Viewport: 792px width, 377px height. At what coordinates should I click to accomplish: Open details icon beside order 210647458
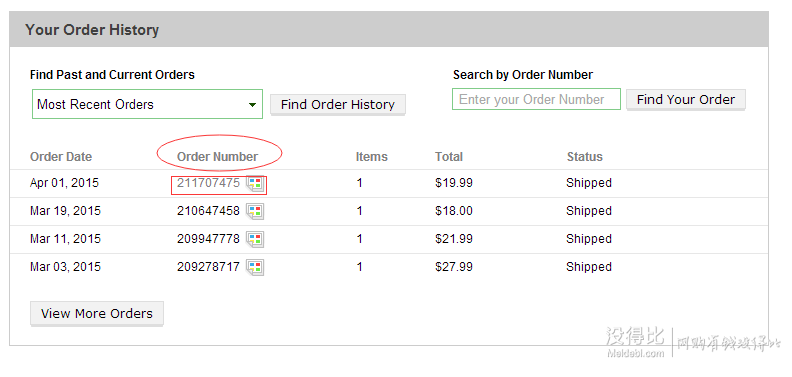(x=255, y=212)
